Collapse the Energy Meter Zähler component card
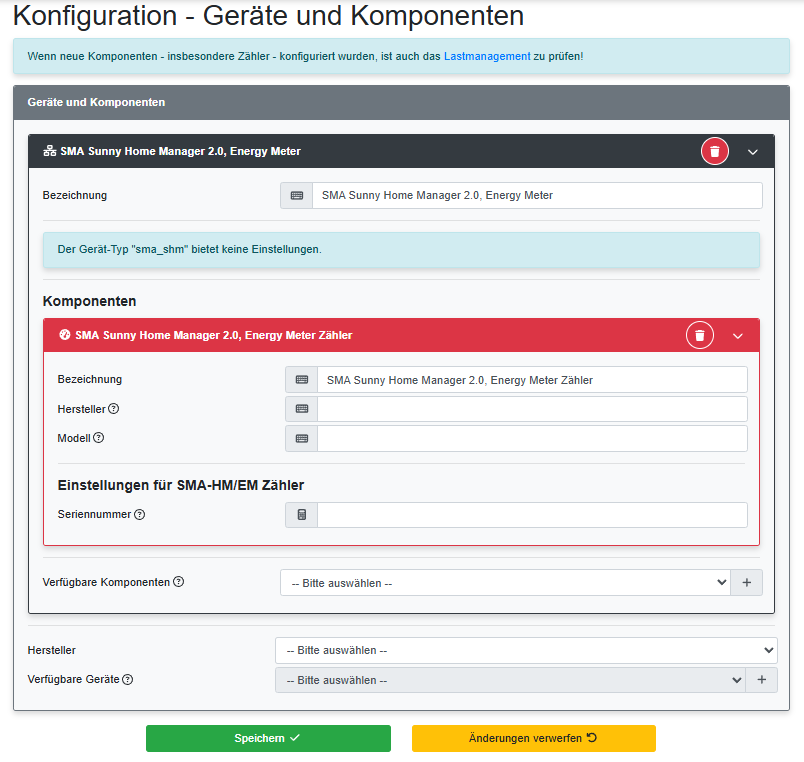Screen dimensions: 804x762 [x=738, y=336]
